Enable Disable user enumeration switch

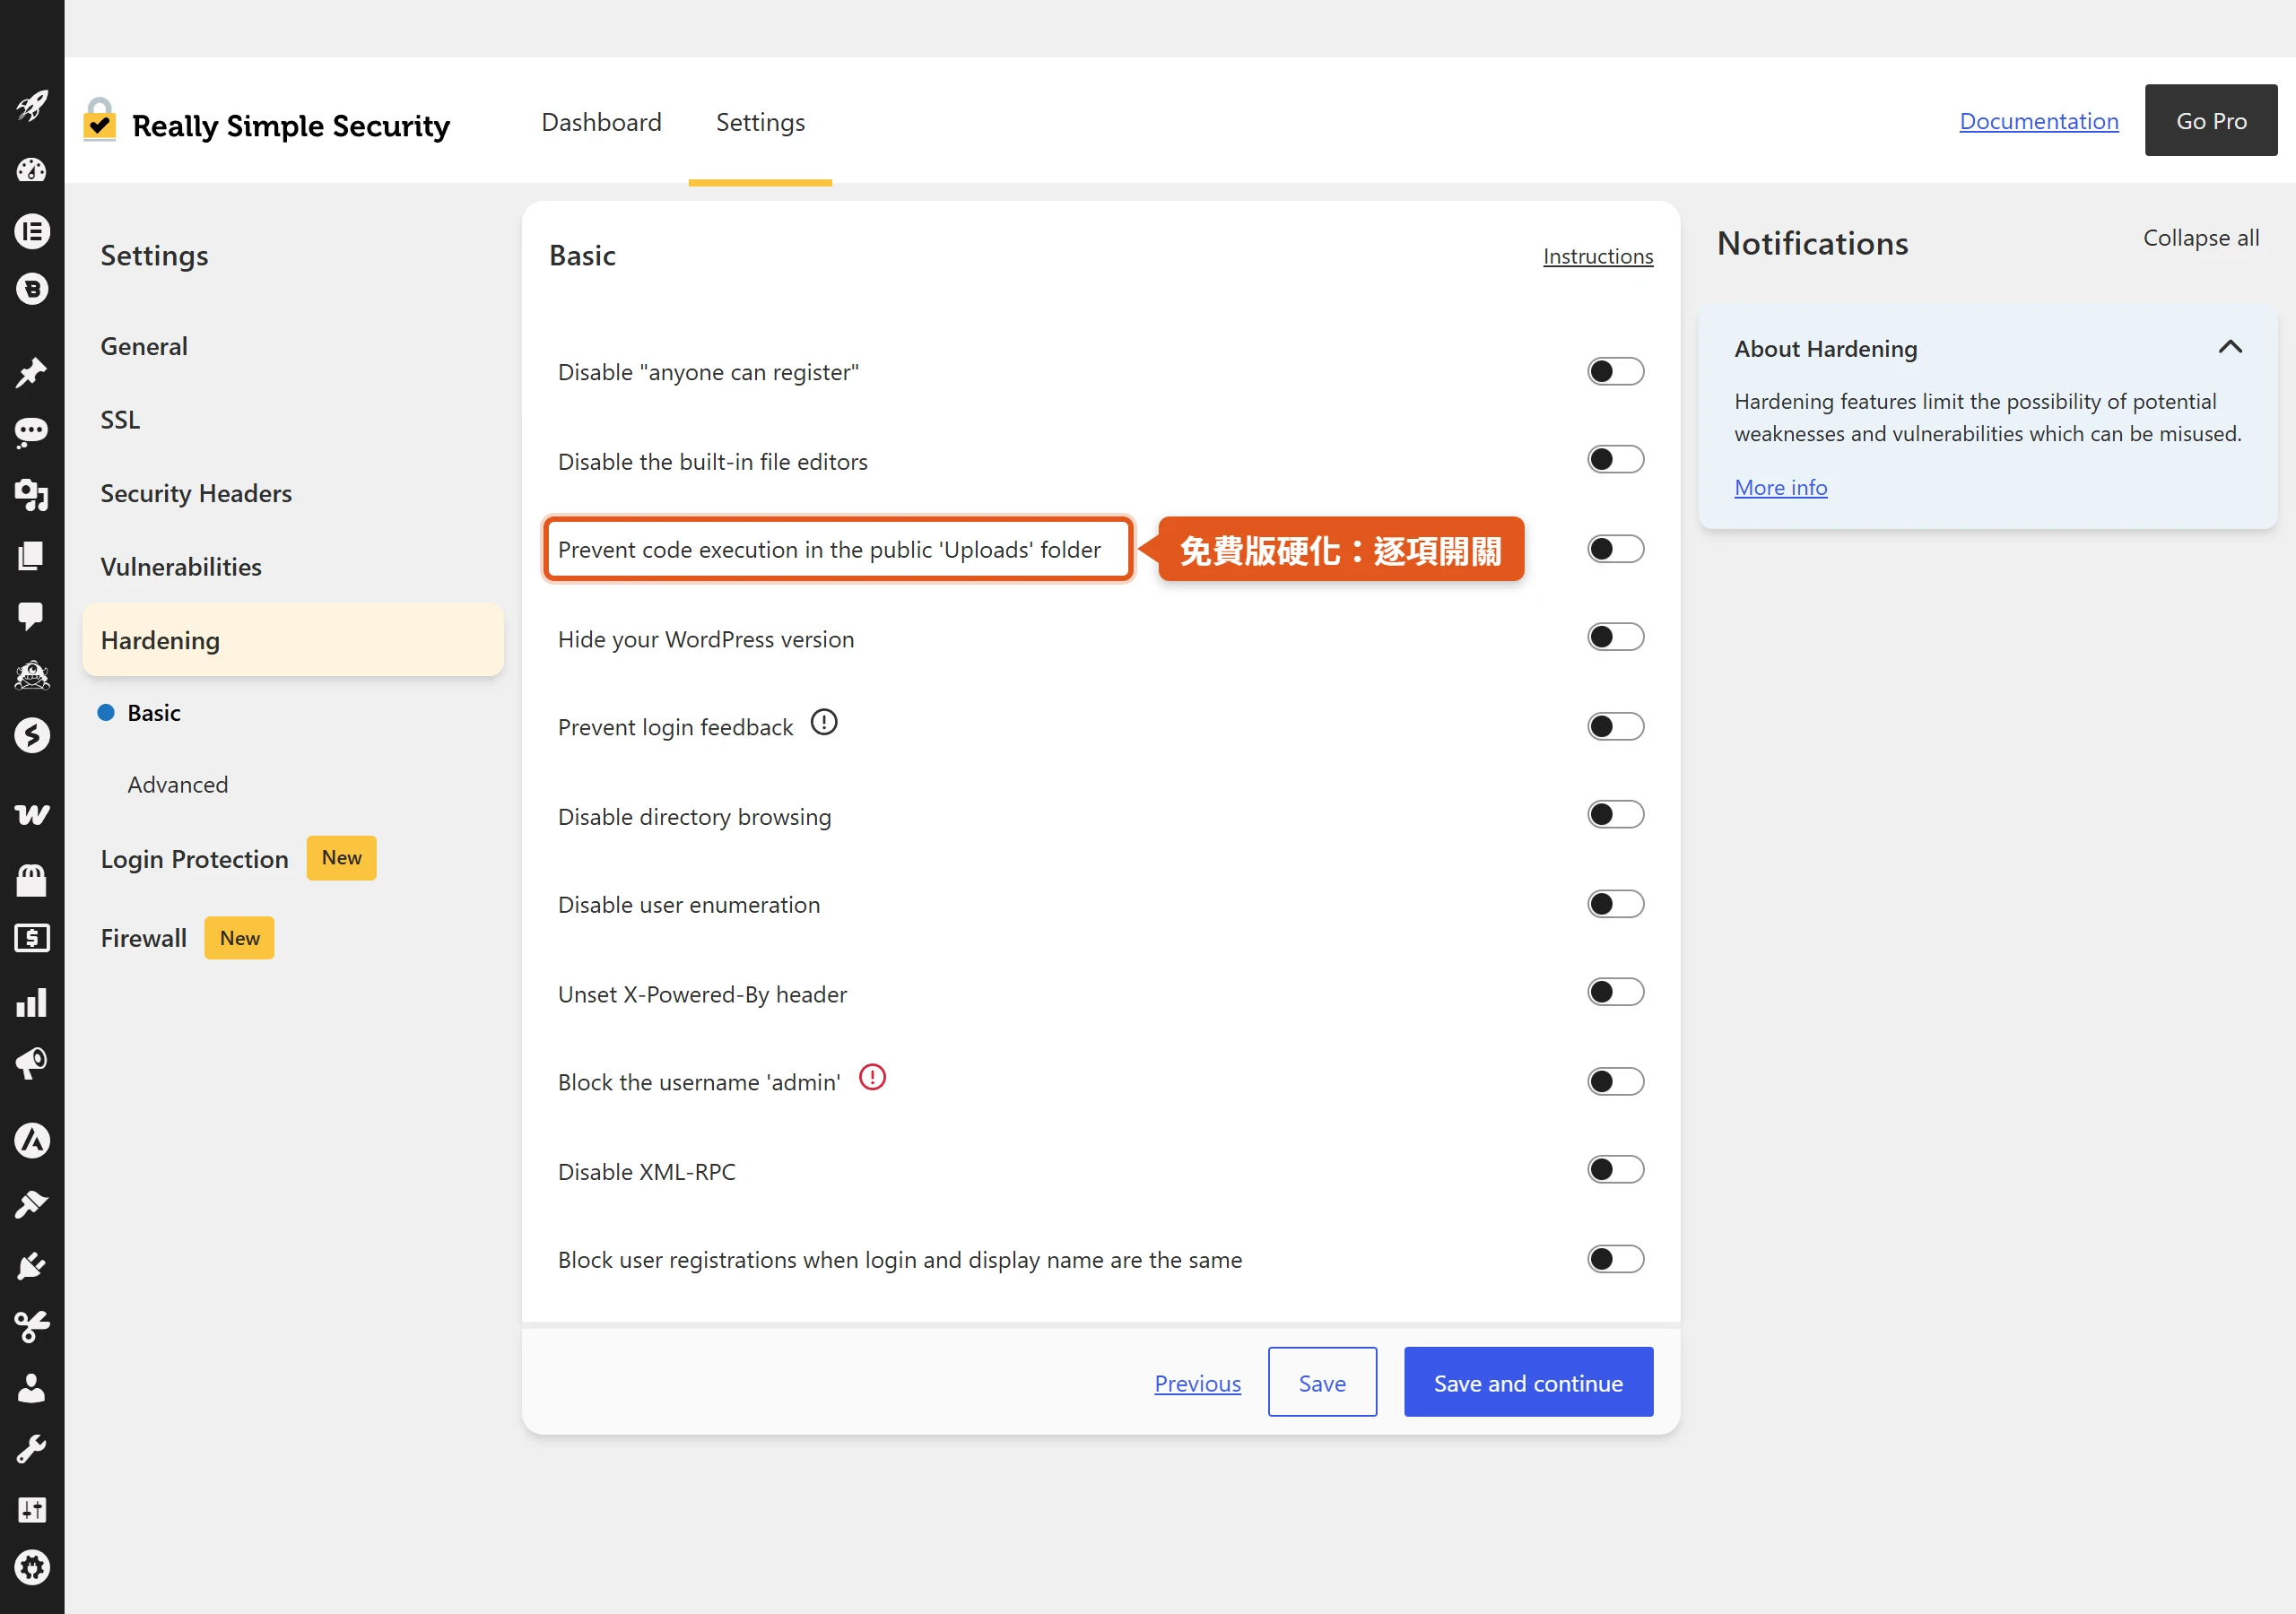tap(1615, 904)
